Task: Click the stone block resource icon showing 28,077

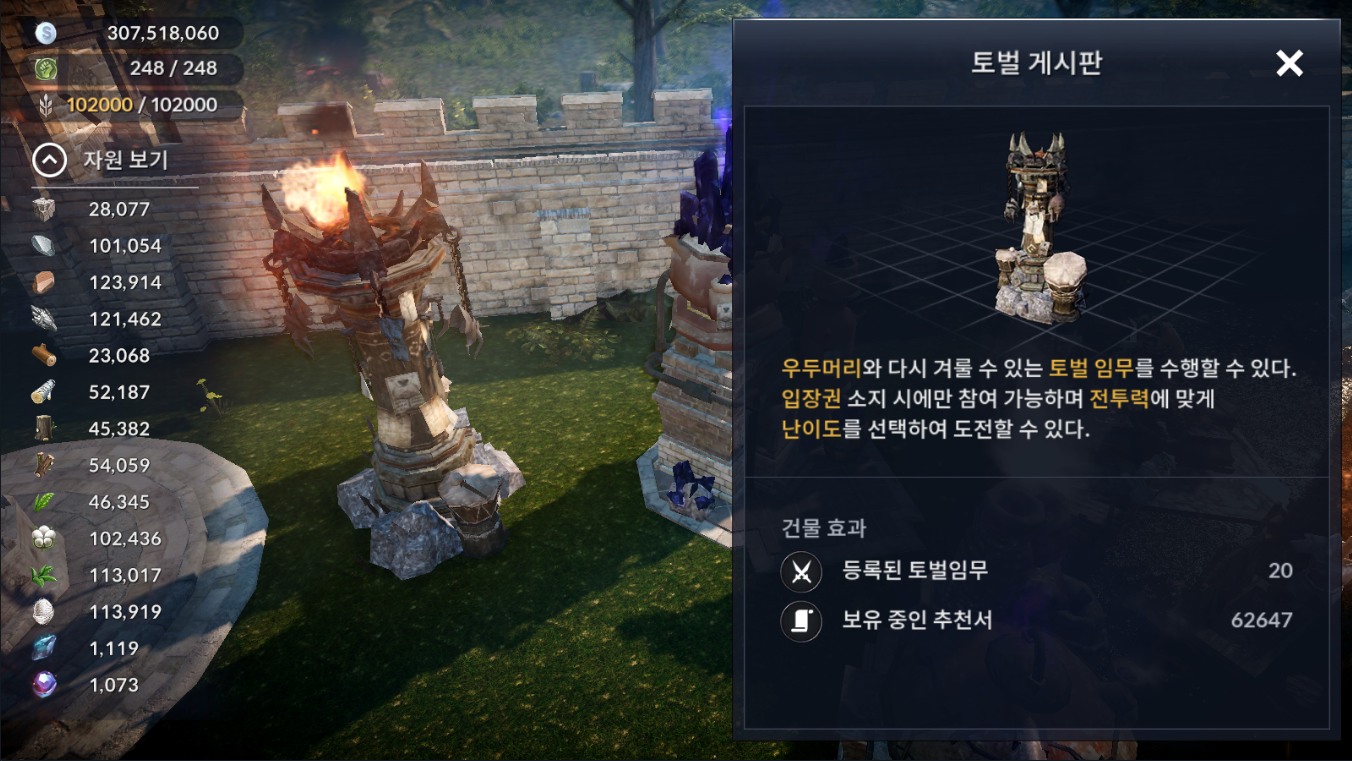Action: (44, 209)
